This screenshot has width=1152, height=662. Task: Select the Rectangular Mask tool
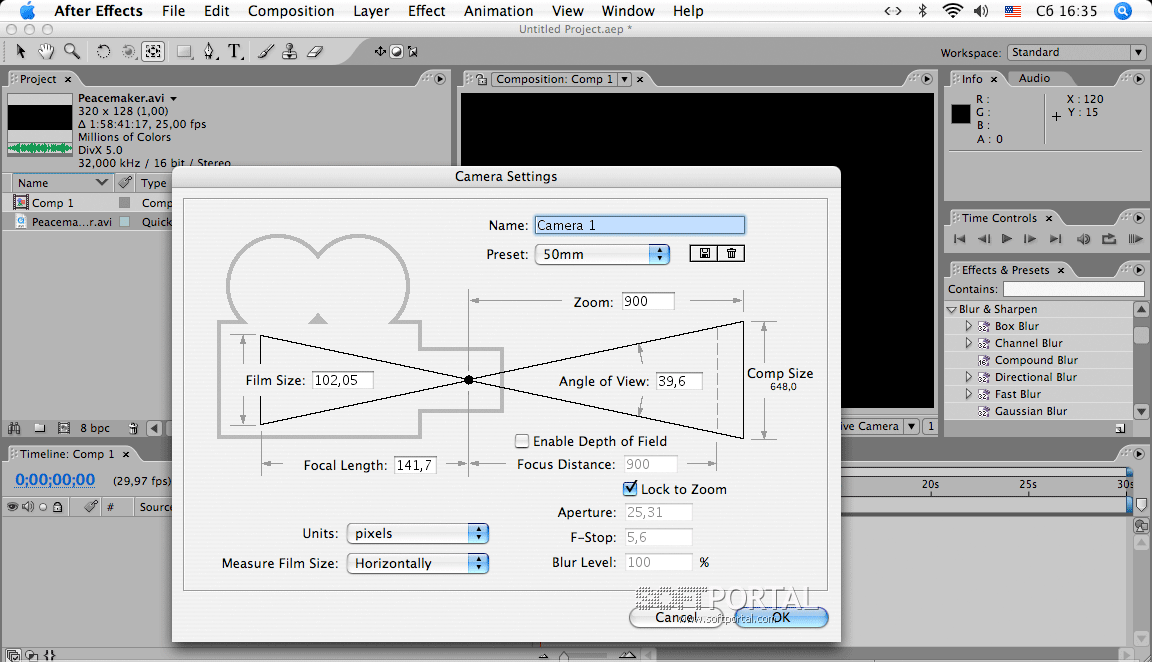184,51
